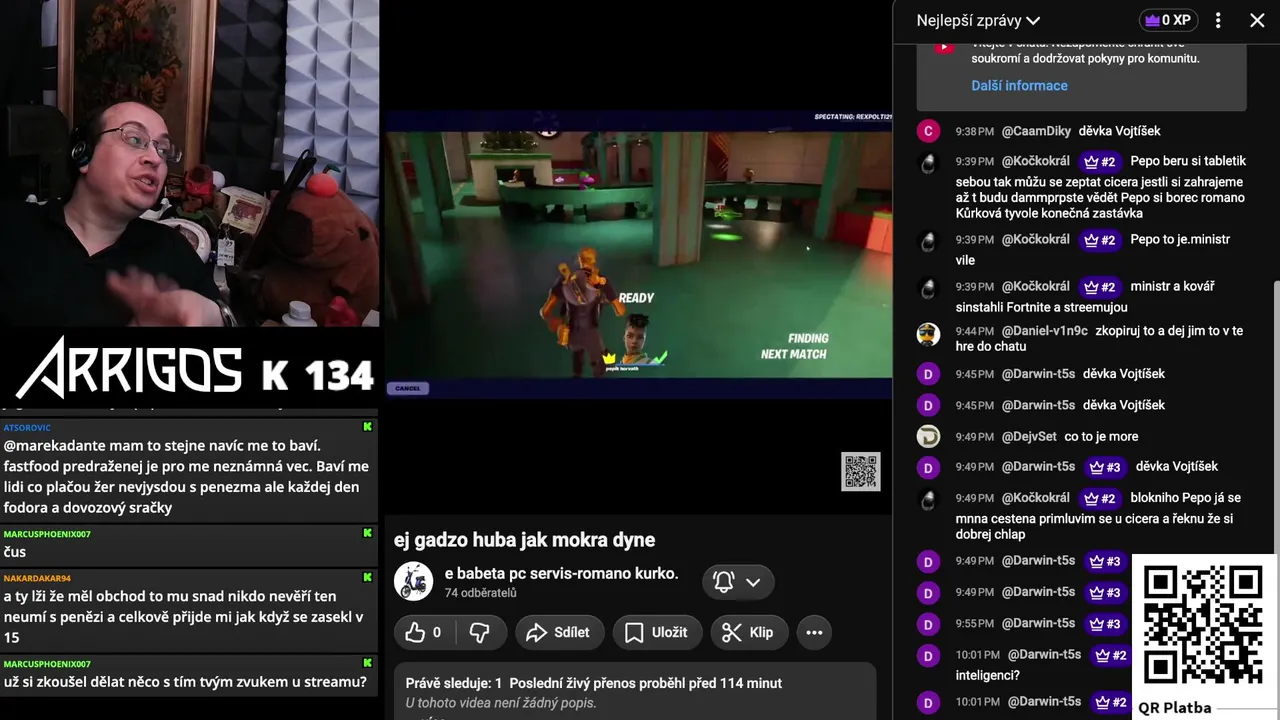This screenshot has width=1280, height=720.
Task: Follow the Další informace link
Action: (x=1019, y=85)
